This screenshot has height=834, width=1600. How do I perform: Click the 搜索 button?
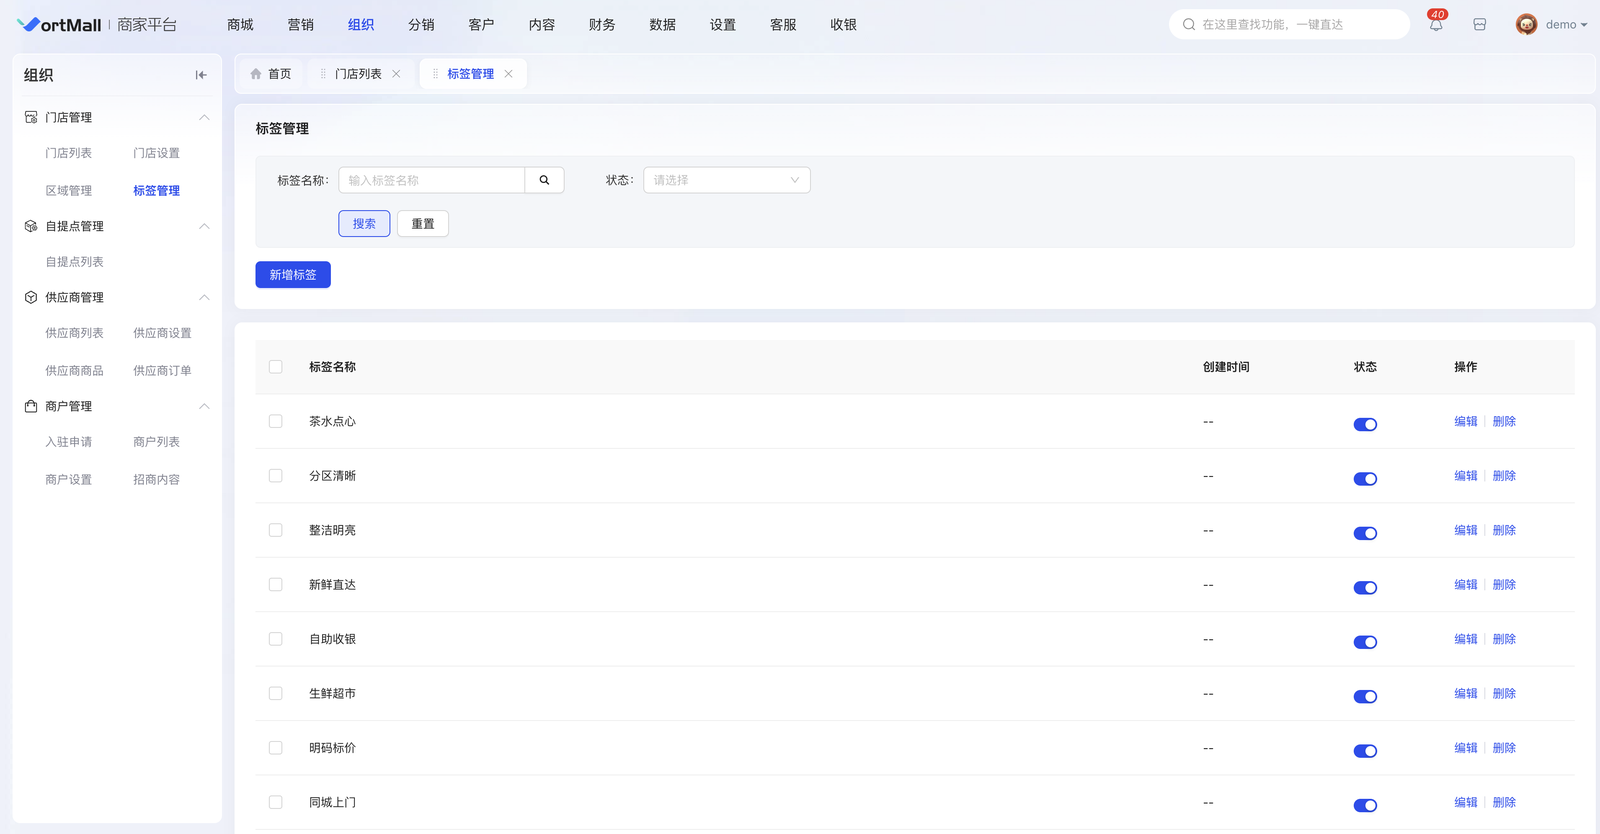click(x=364, y=224)
